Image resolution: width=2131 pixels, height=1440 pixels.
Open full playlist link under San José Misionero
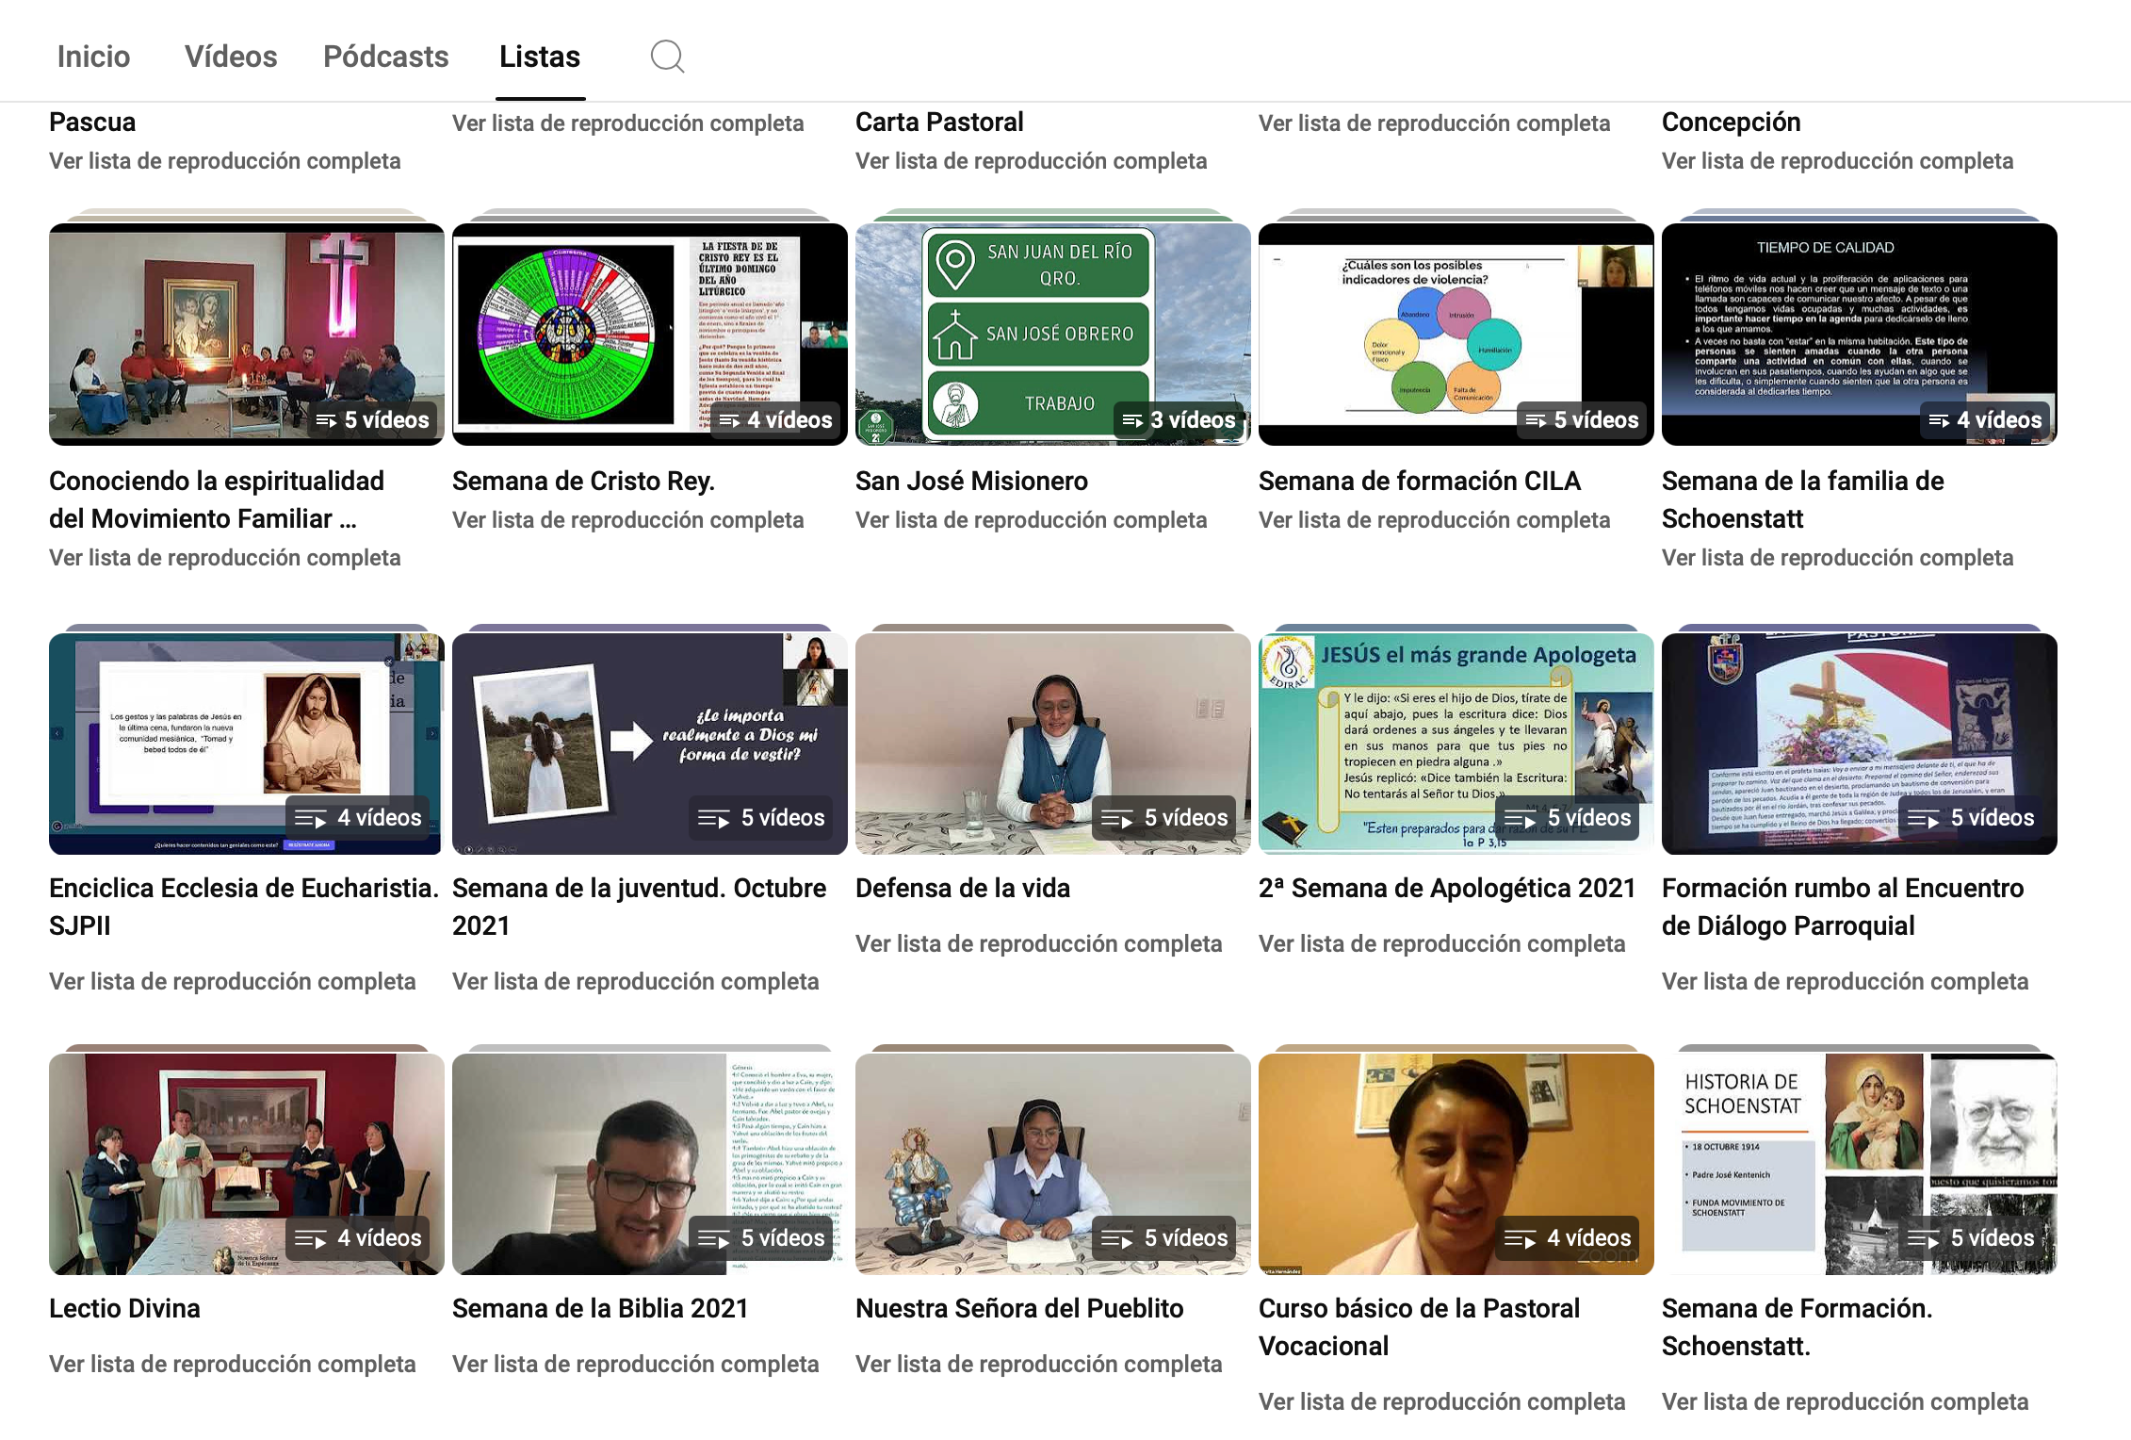click(1030, 520)
